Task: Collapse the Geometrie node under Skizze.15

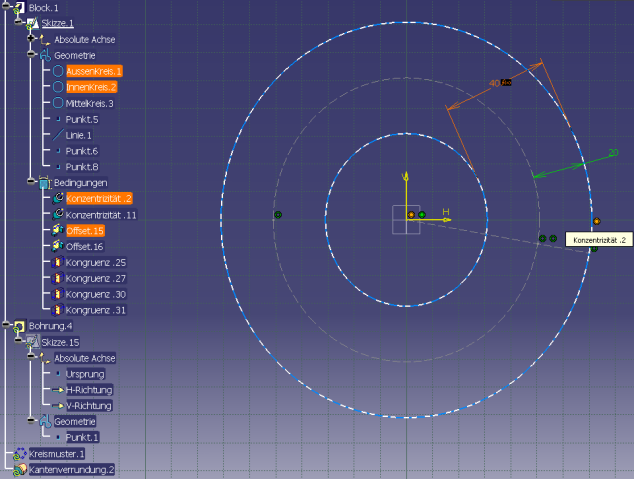Action: [x=32, y=422]
